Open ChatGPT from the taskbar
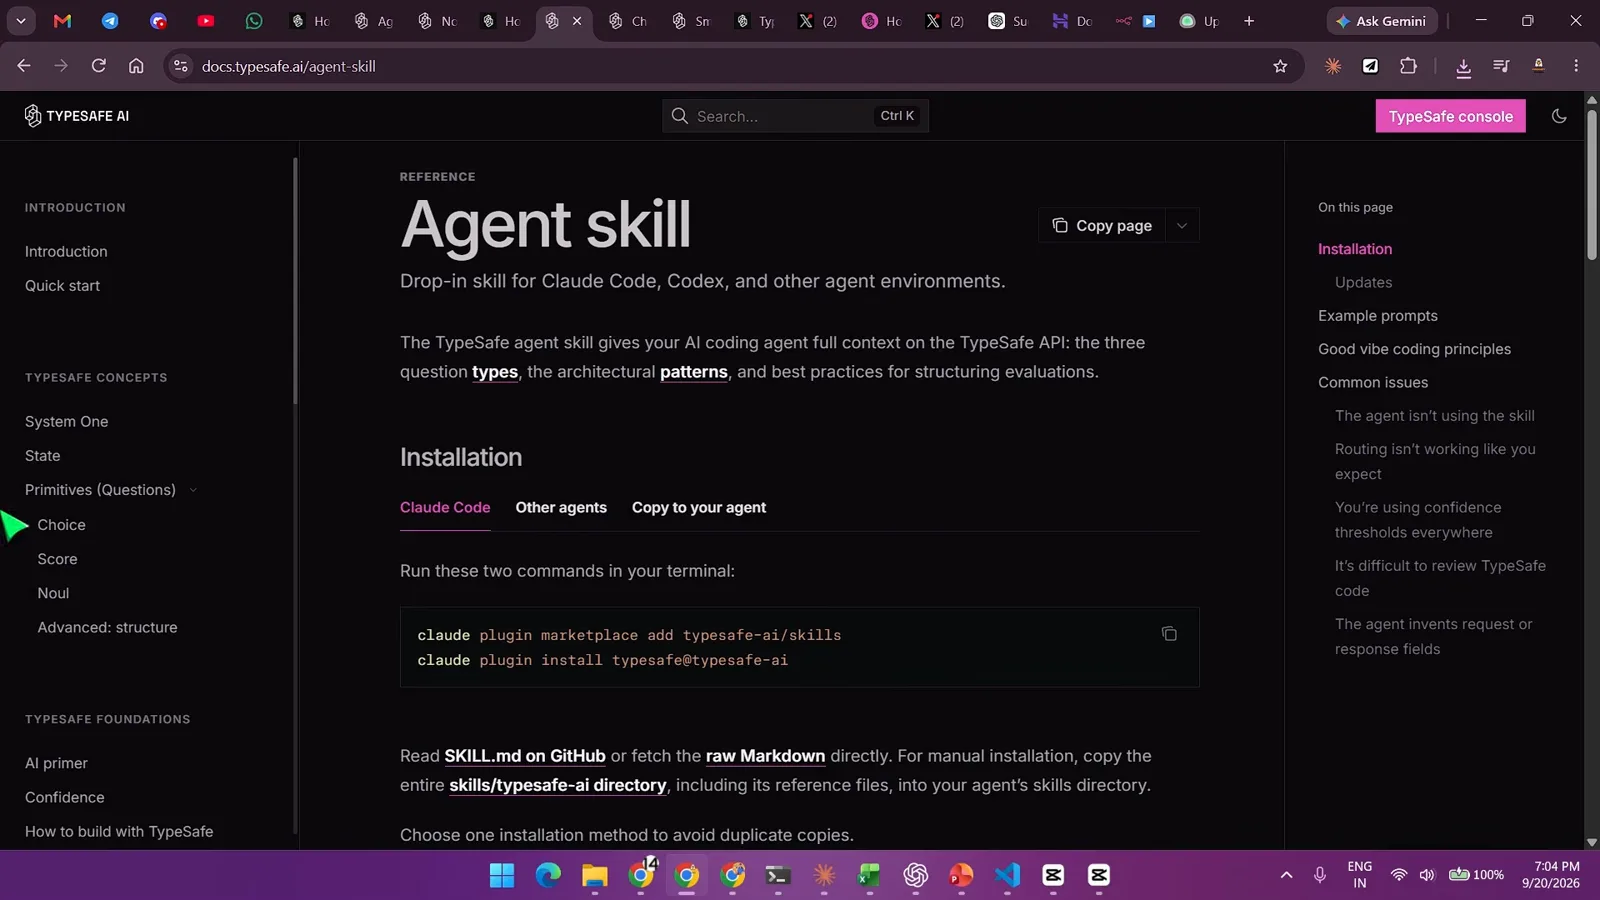1600x900 pixels. 915,876
